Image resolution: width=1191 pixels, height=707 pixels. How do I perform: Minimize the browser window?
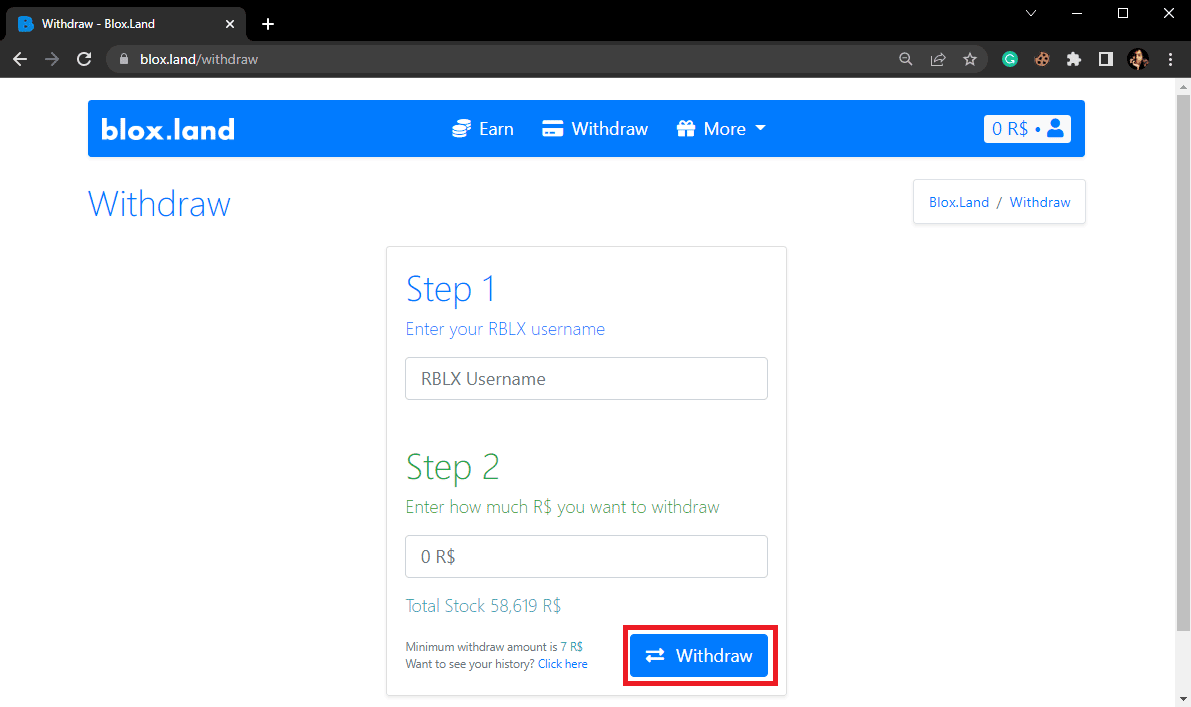1077,13
